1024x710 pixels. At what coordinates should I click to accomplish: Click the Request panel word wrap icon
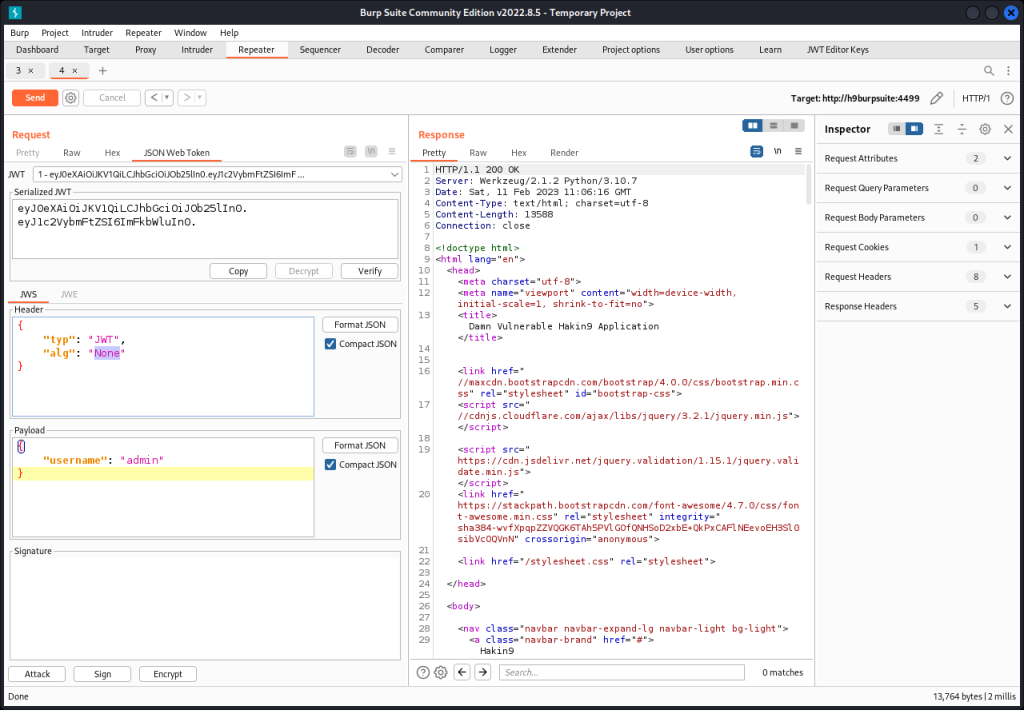pos(351,152)
